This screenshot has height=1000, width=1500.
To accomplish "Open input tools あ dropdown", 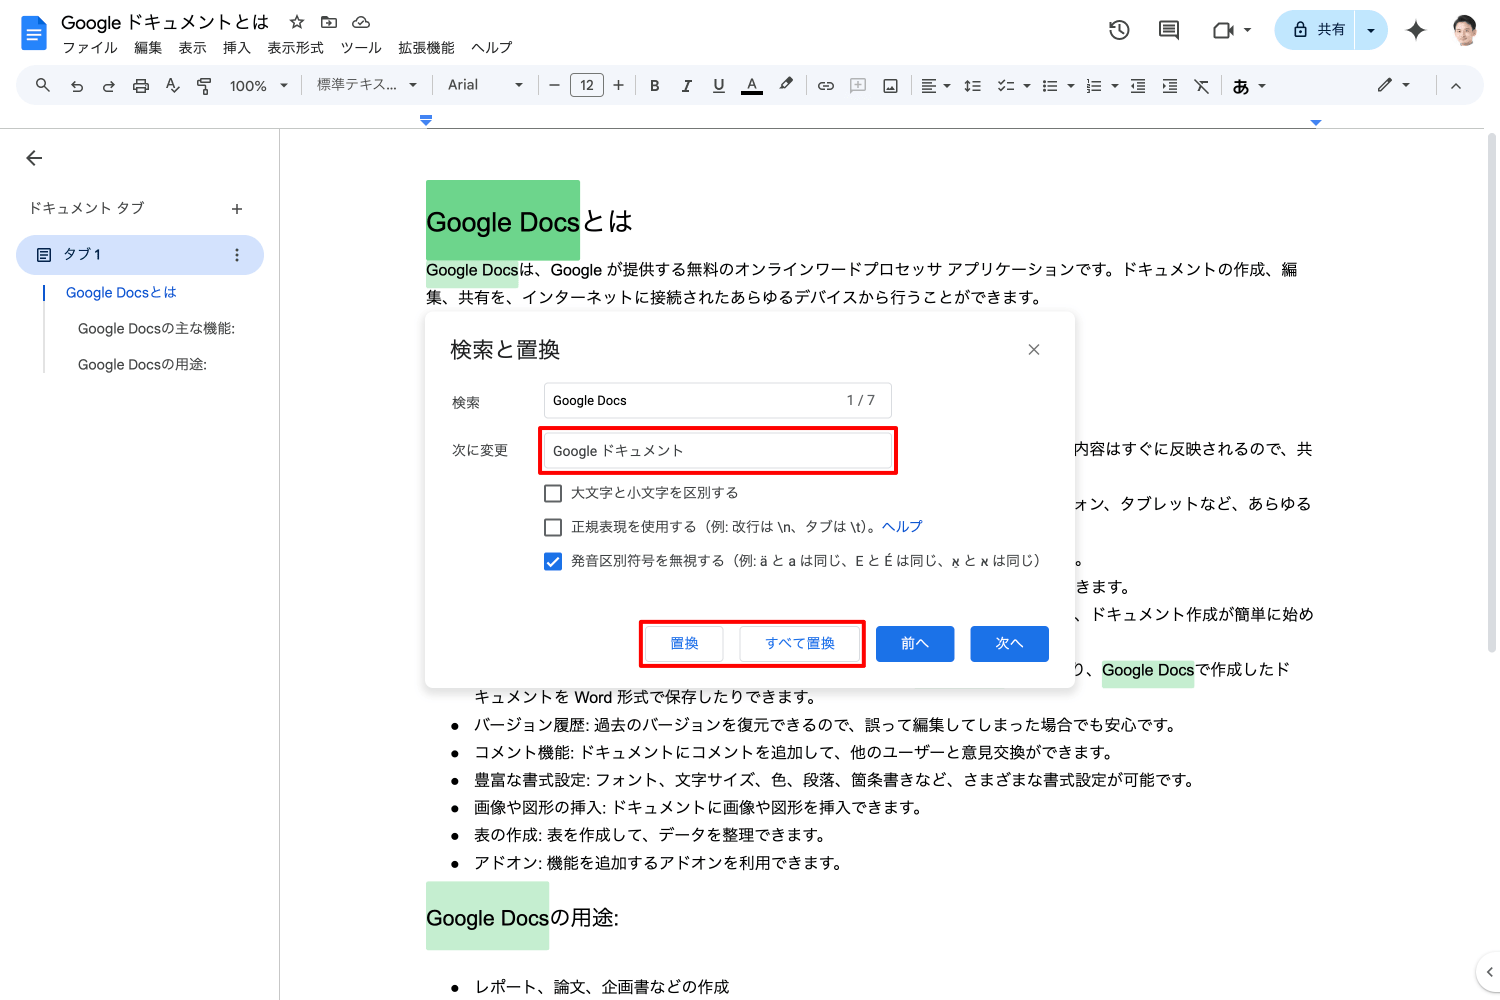I will point(1249,86).
